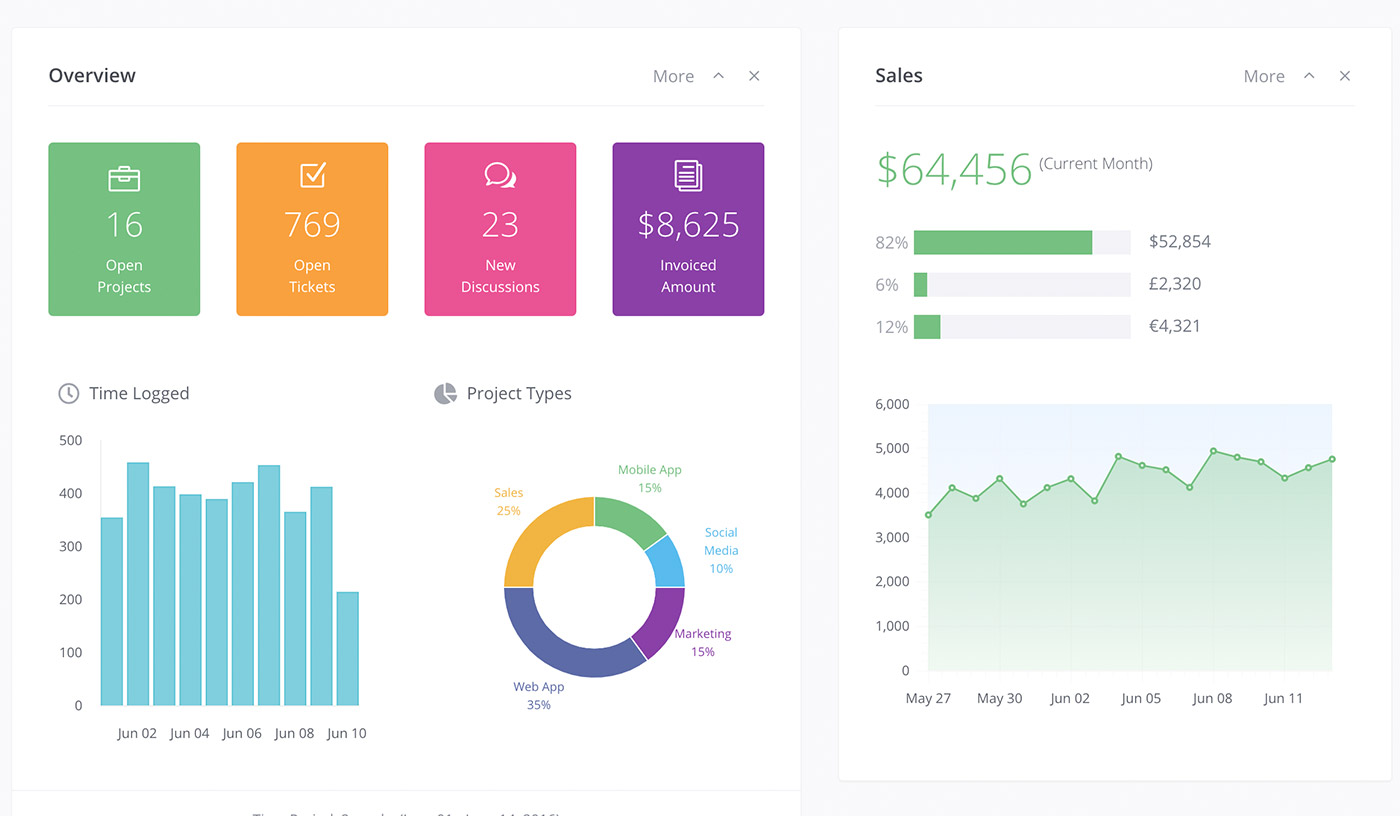Image resolution: width=1400 pixels, height=816 pixels.
Task: Click the chat bubbles icon on New Discussions
Action: pos(500,175)
